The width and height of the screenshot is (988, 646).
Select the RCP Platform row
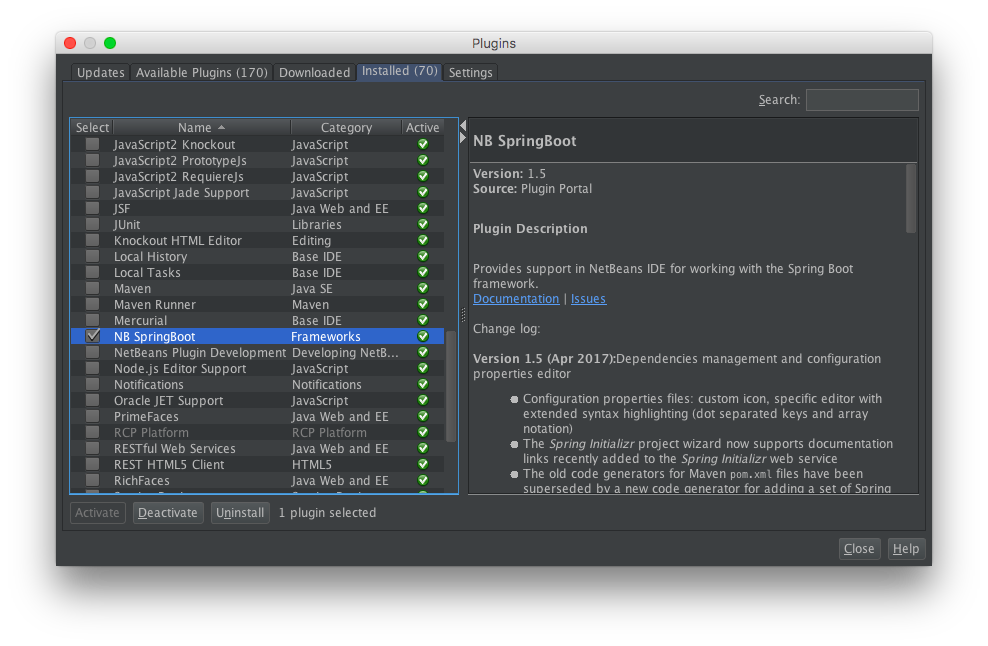tap(257, 432)
